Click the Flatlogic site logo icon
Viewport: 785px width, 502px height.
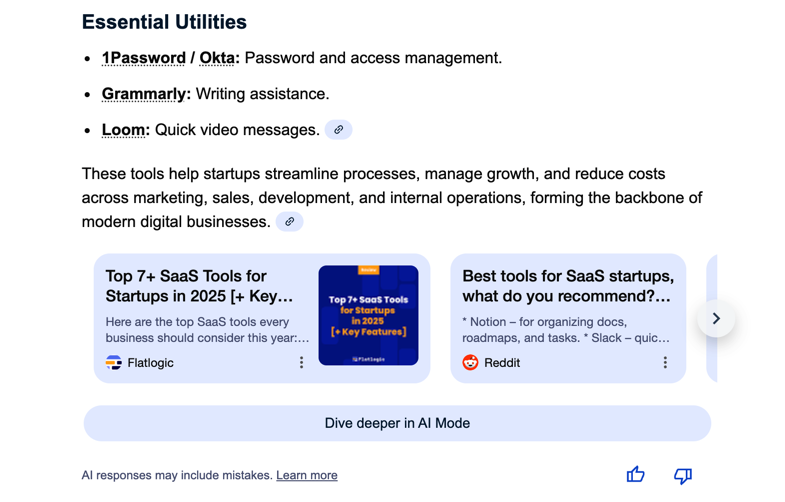pos(114,363)
